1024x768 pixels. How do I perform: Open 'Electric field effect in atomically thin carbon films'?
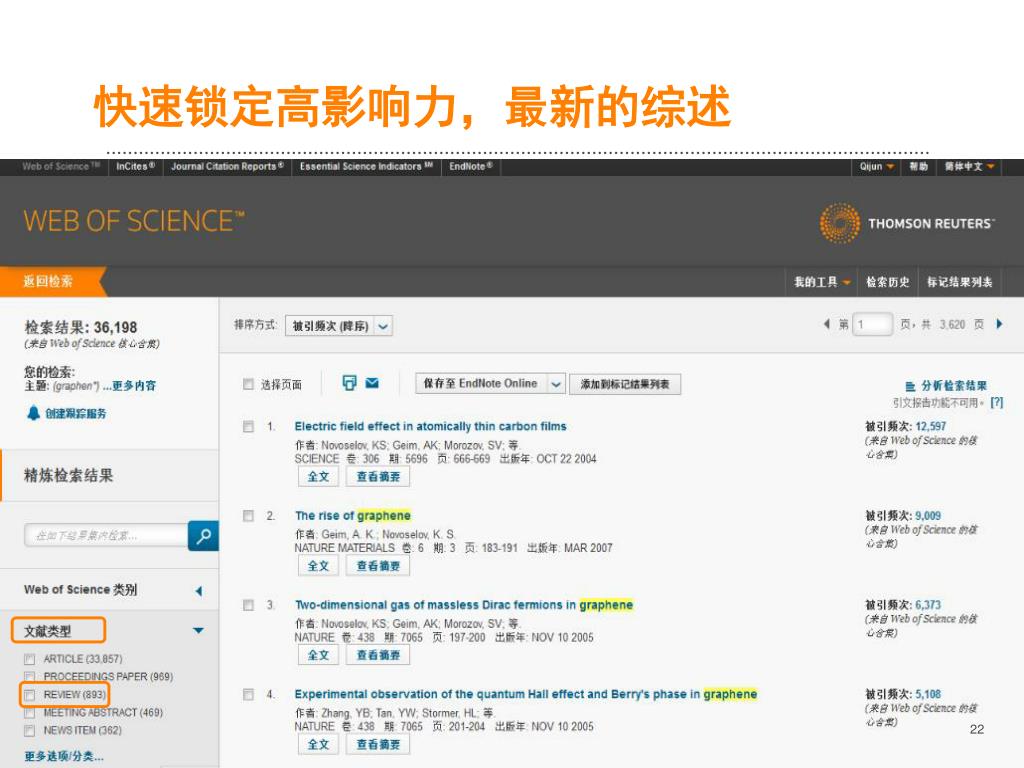click(x=430, y=426)
